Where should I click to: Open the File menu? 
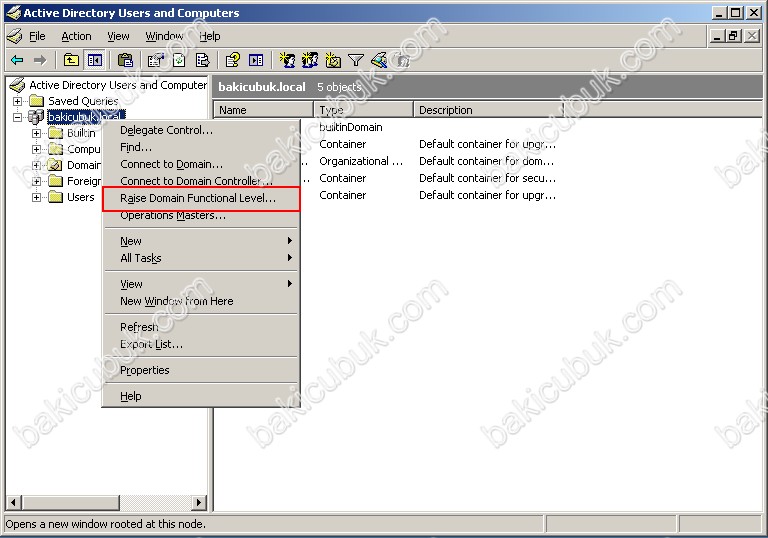click(37, 36)
